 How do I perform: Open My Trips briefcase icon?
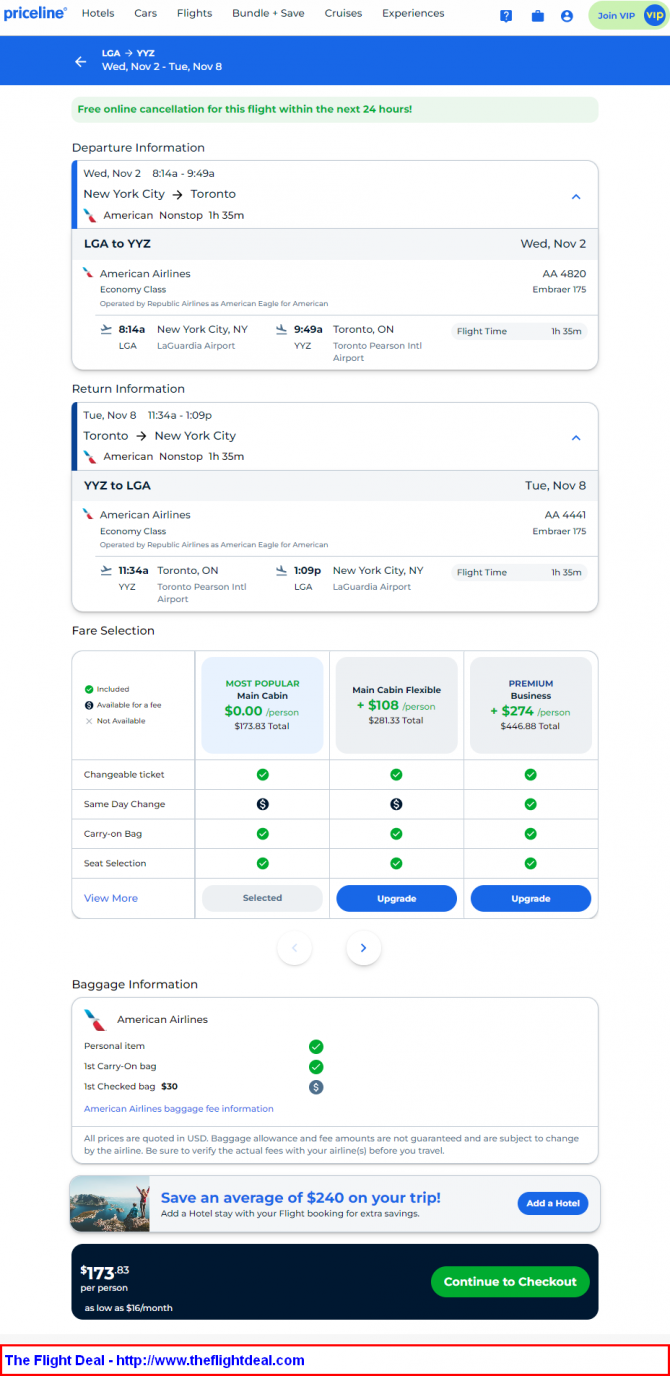pos(537,16)
